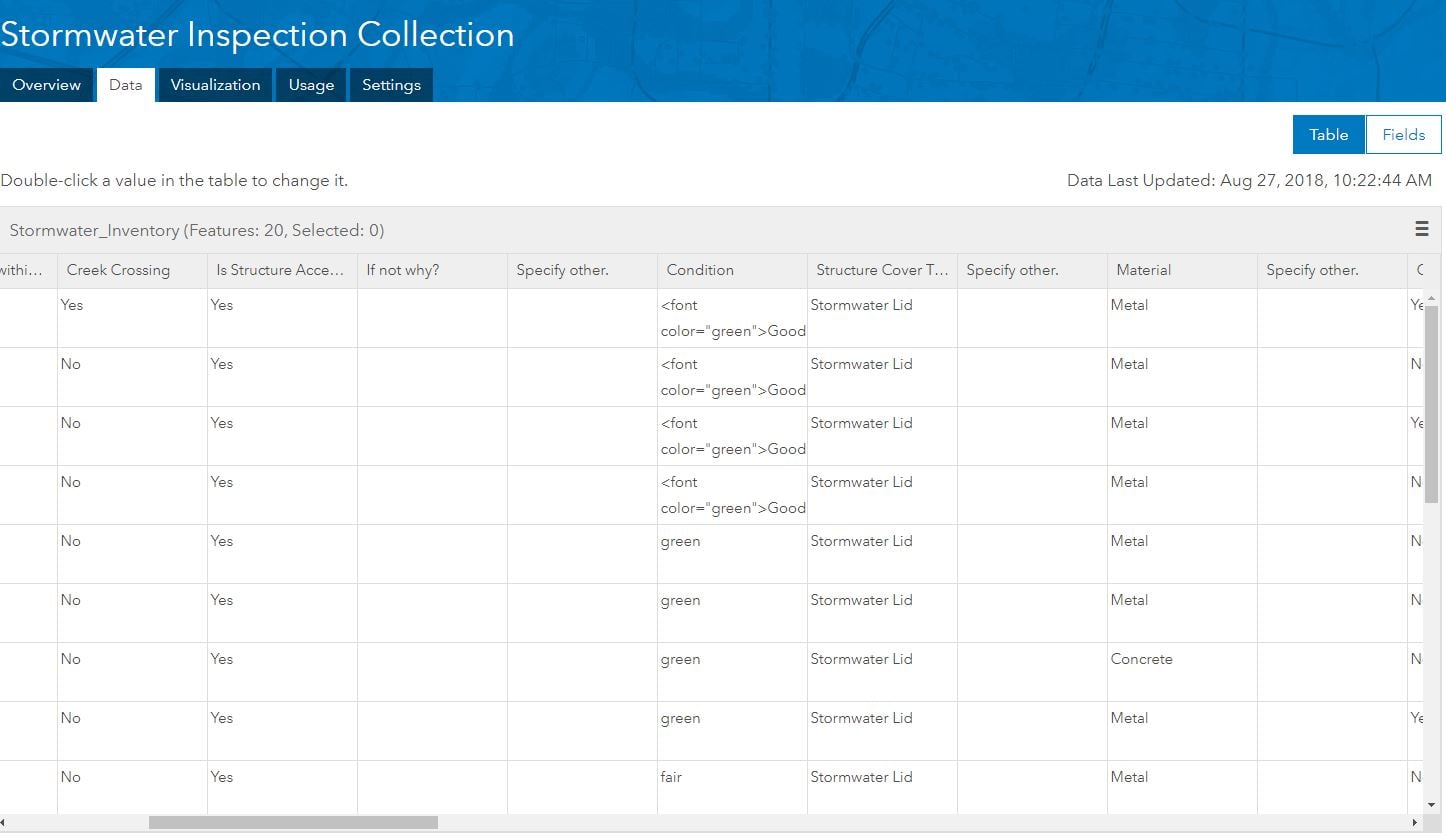Screen dimensions: 1446x838
Task: Click the Double-click a value hint text
Action: 174,181
